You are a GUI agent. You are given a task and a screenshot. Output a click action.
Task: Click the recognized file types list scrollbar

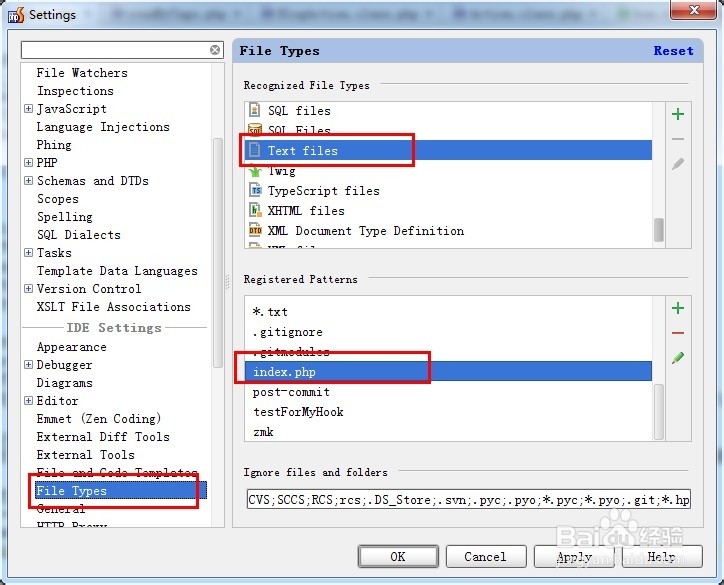point(659,230)
